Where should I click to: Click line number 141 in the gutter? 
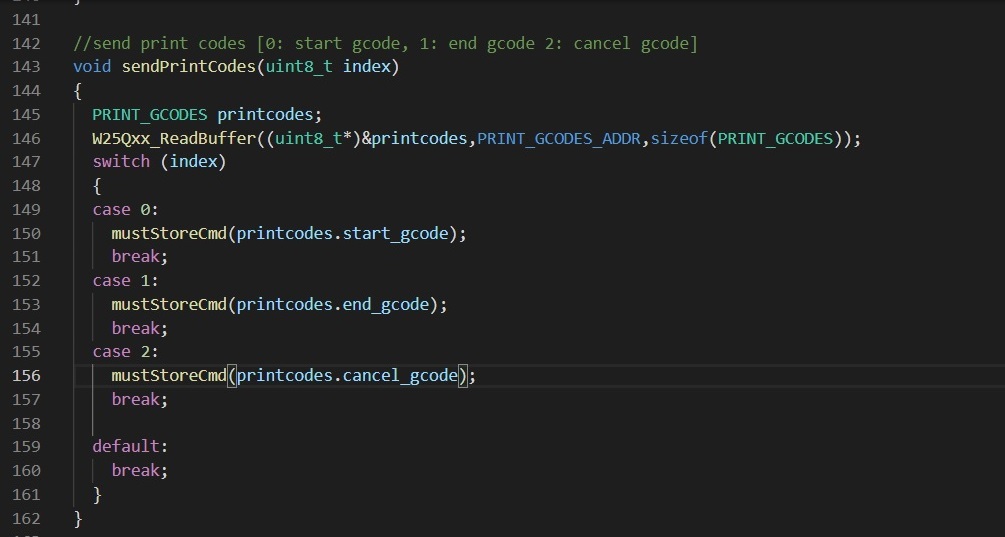pyautogui.click(x=26, y=20)
